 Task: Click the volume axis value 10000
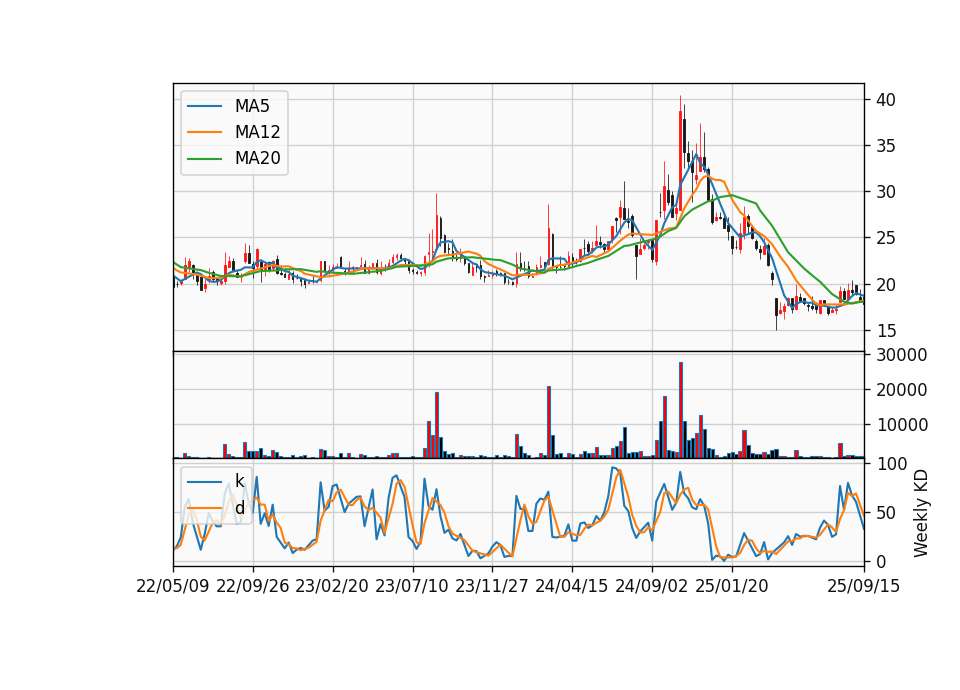pyautogui.click(x=901, y=424)
